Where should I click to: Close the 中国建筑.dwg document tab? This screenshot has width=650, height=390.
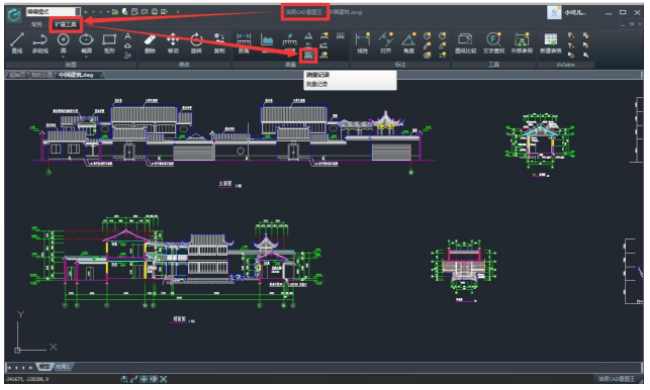pos(102,75)
